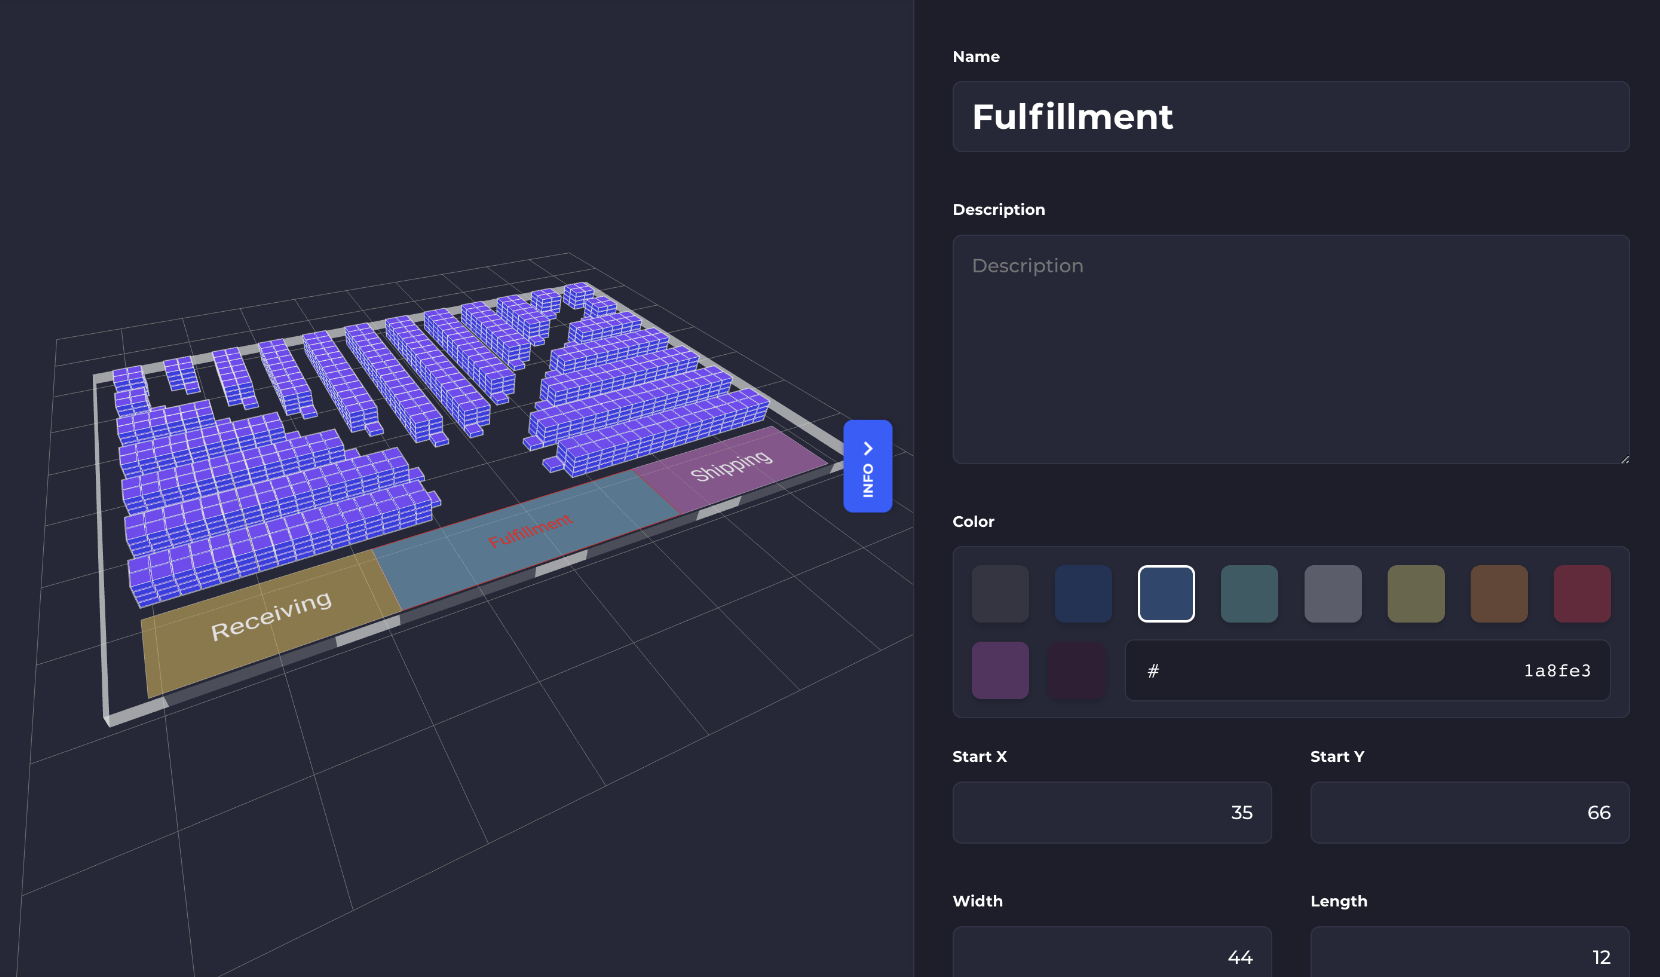Select the crimson red color swatch
The image size is (1660, 977).
point(1581,594)
